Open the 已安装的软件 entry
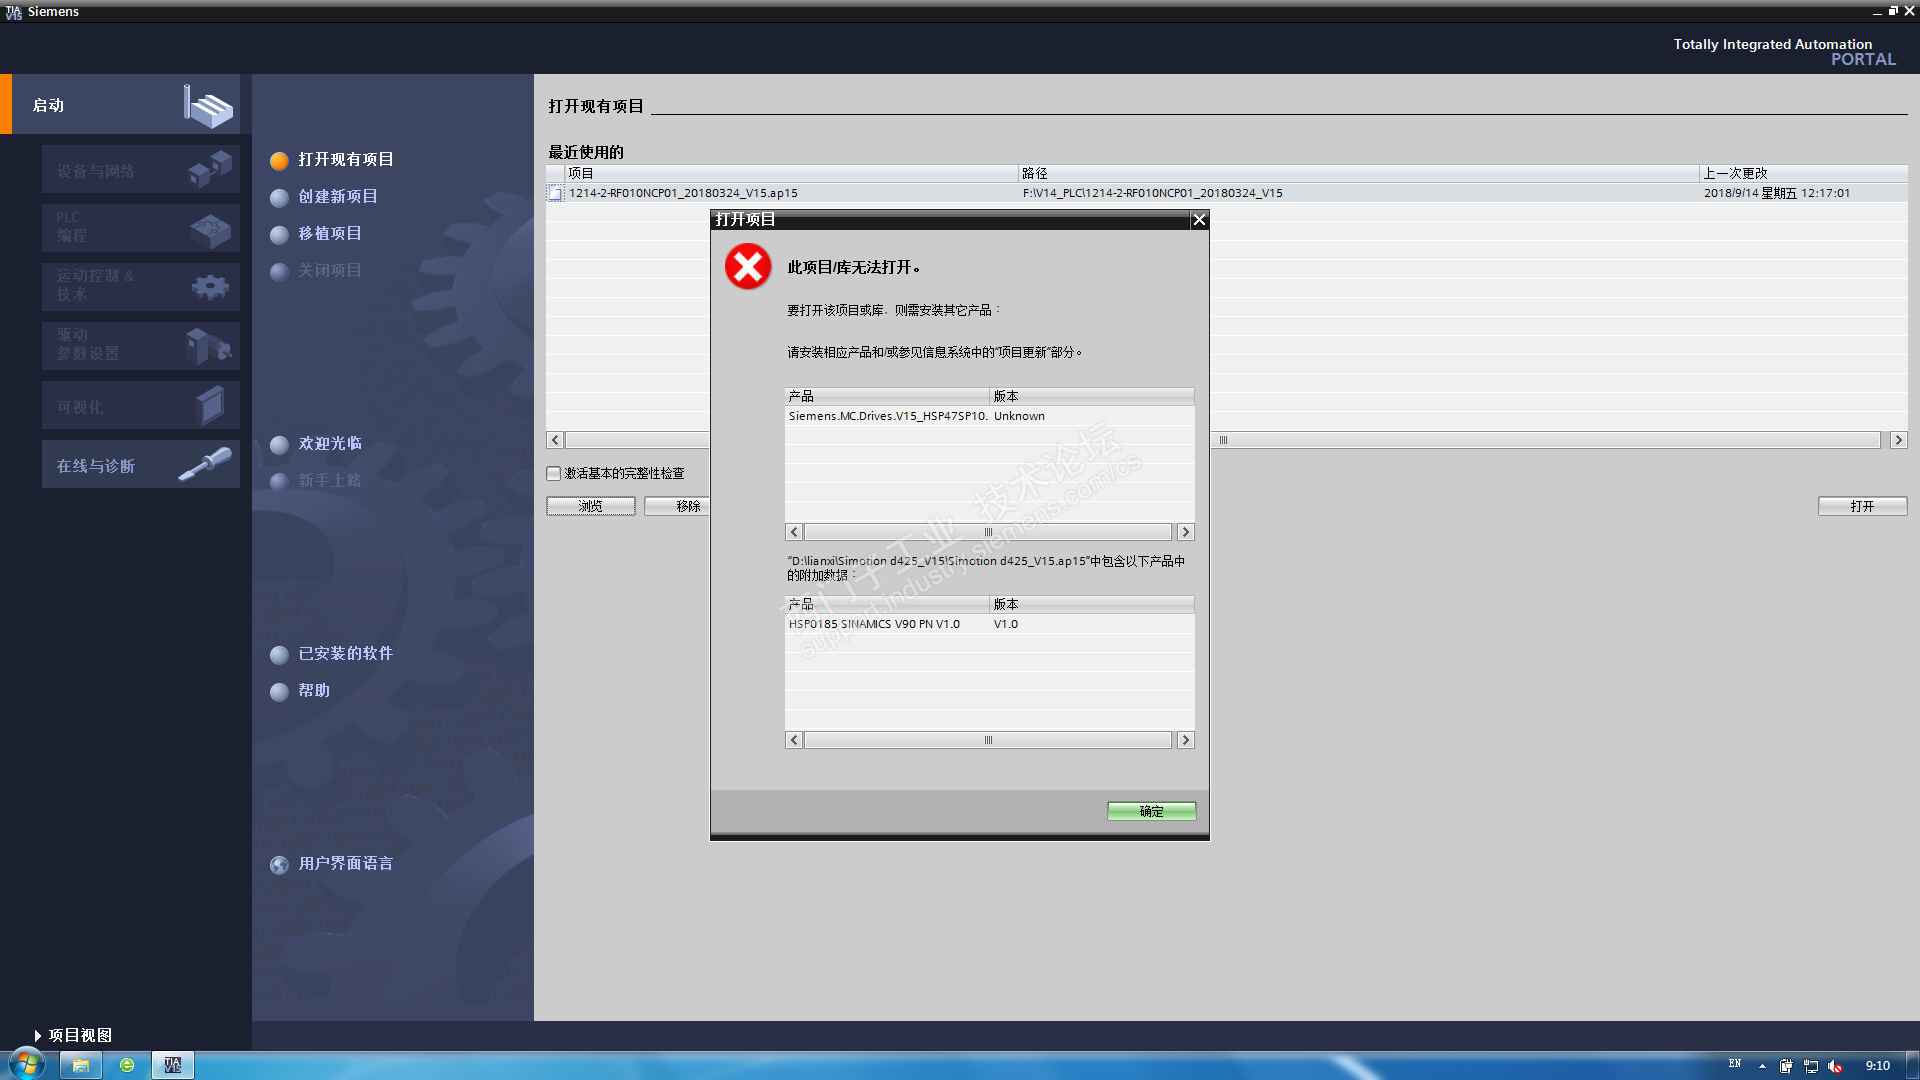Screen dimensions: 1920x1080 pos(345,654)
